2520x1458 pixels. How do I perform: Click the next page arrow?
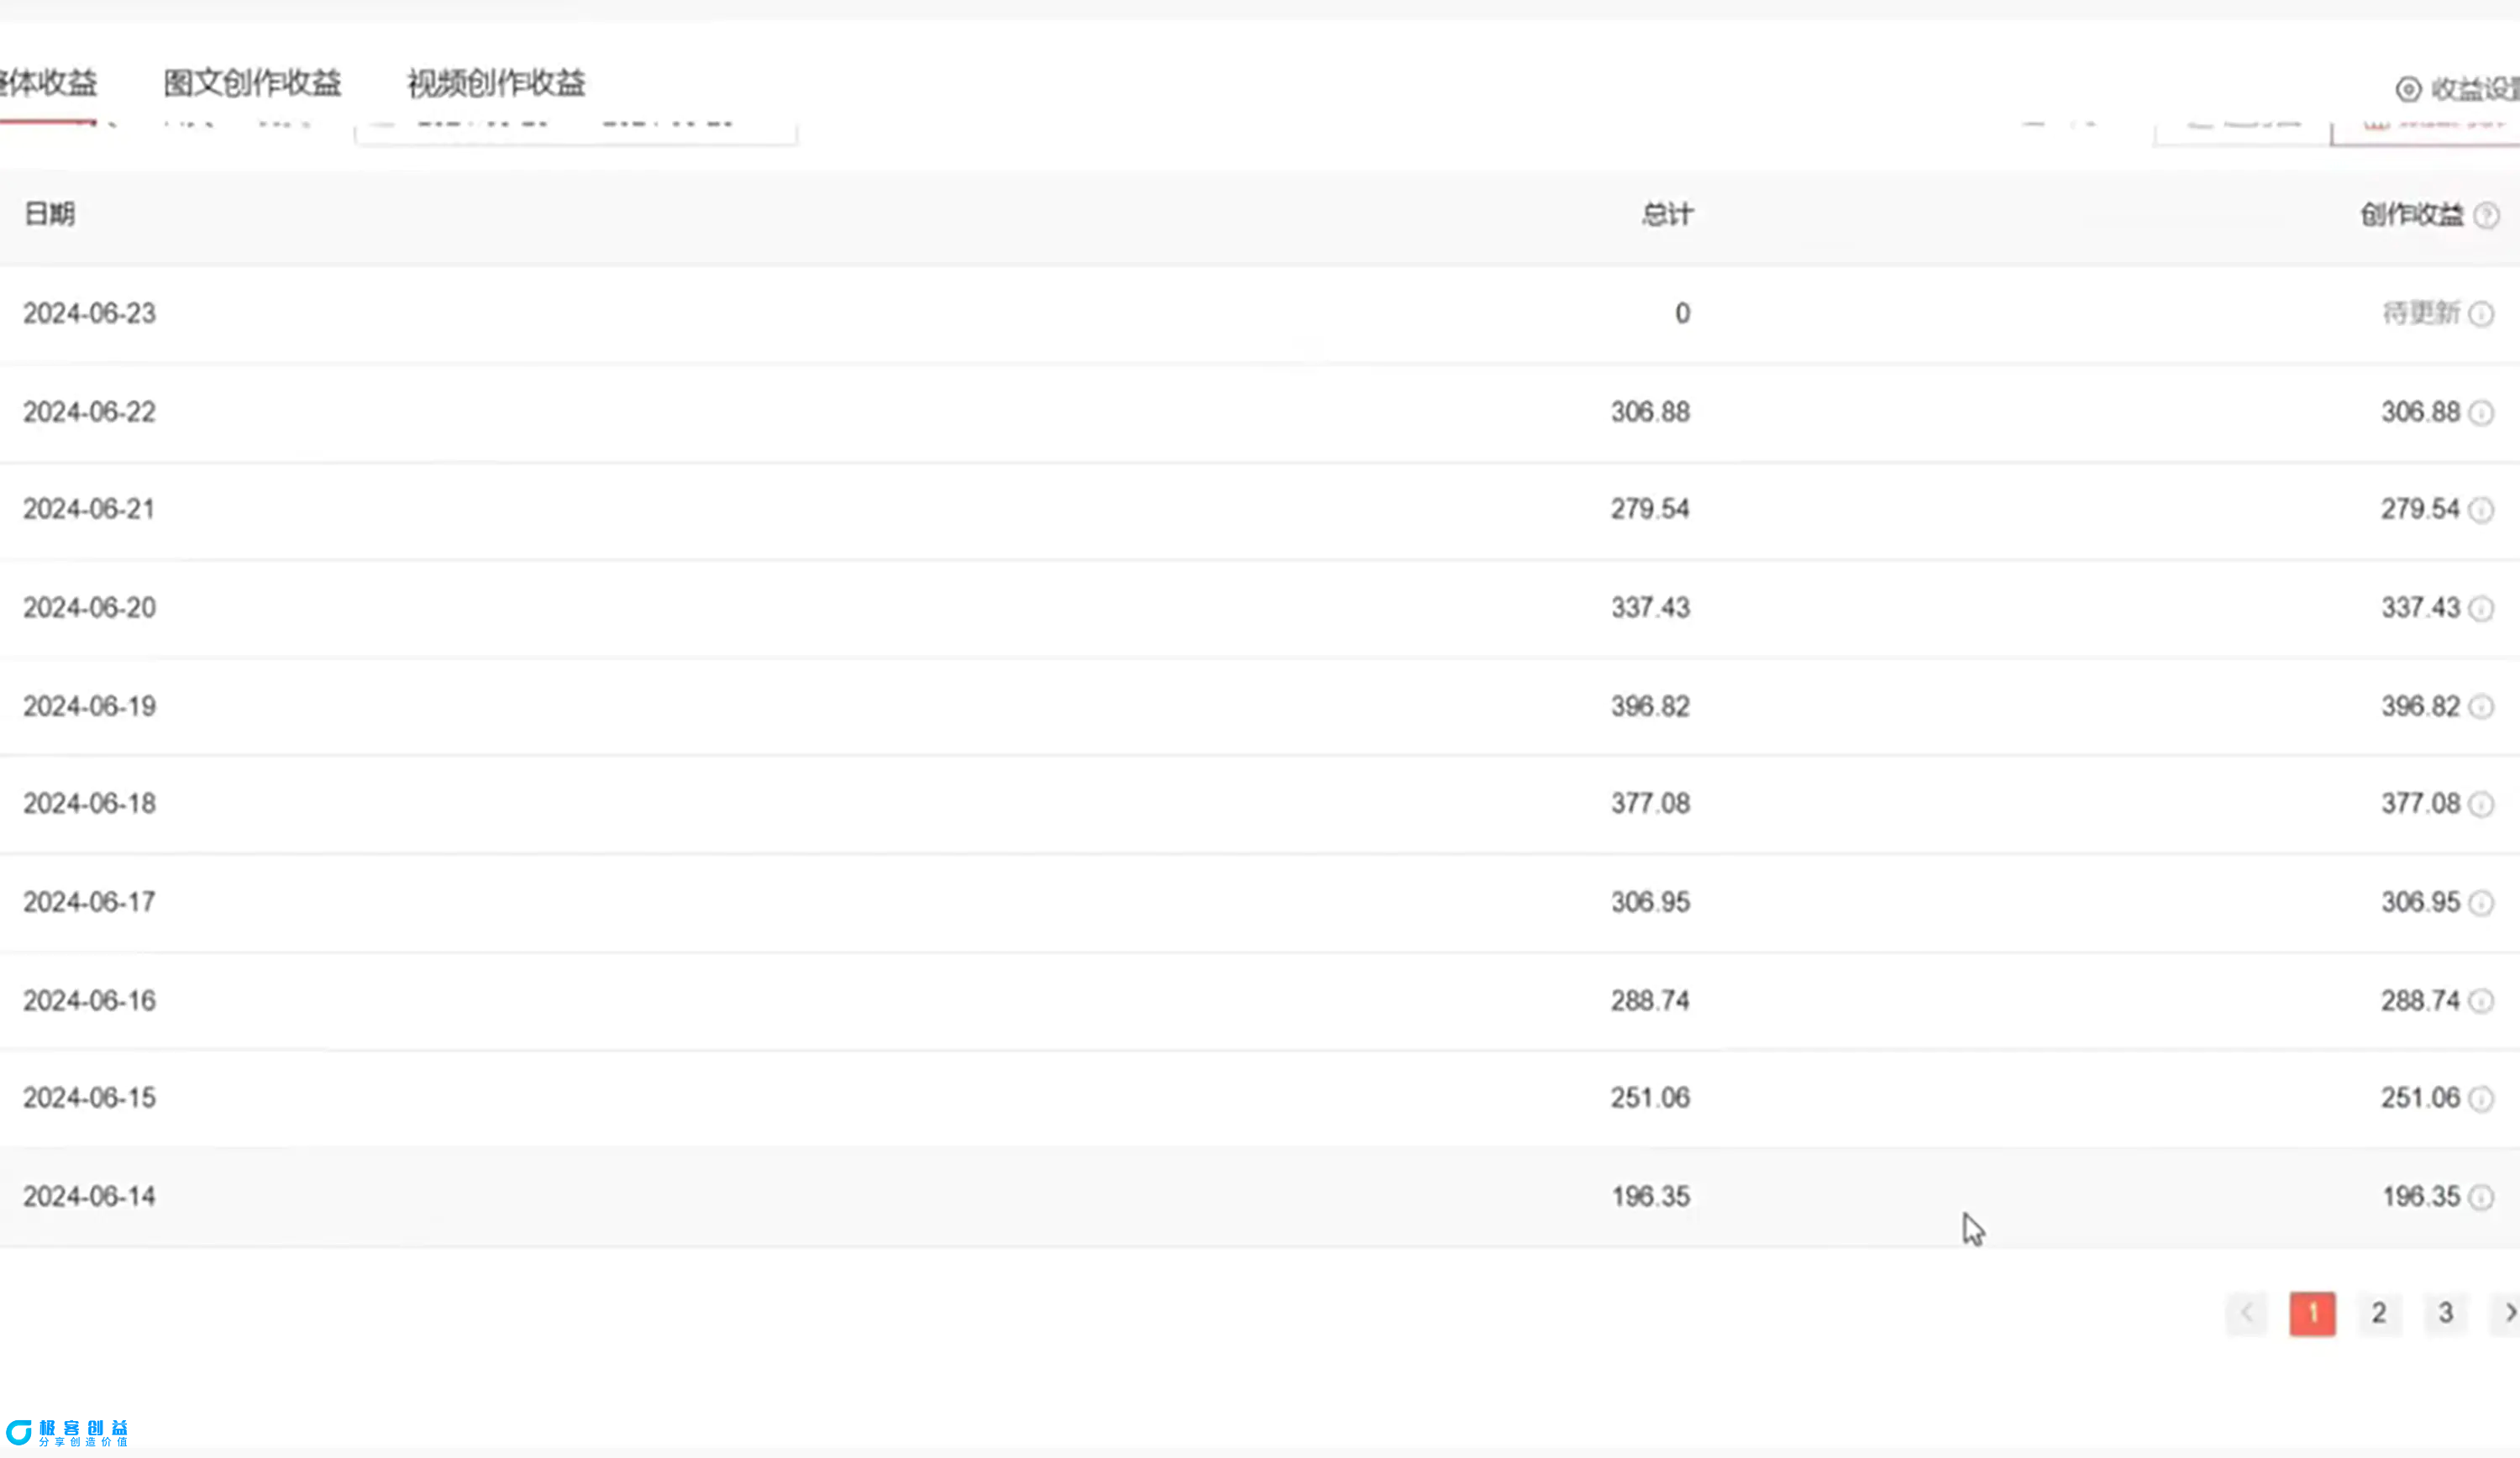click(x=2508, y=1313)
